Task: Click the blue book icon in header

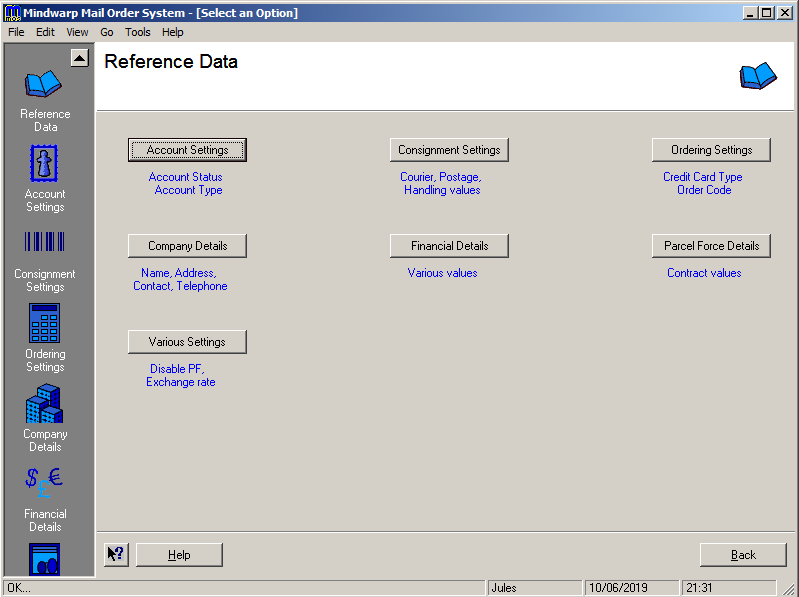Action: click(758, 76)
